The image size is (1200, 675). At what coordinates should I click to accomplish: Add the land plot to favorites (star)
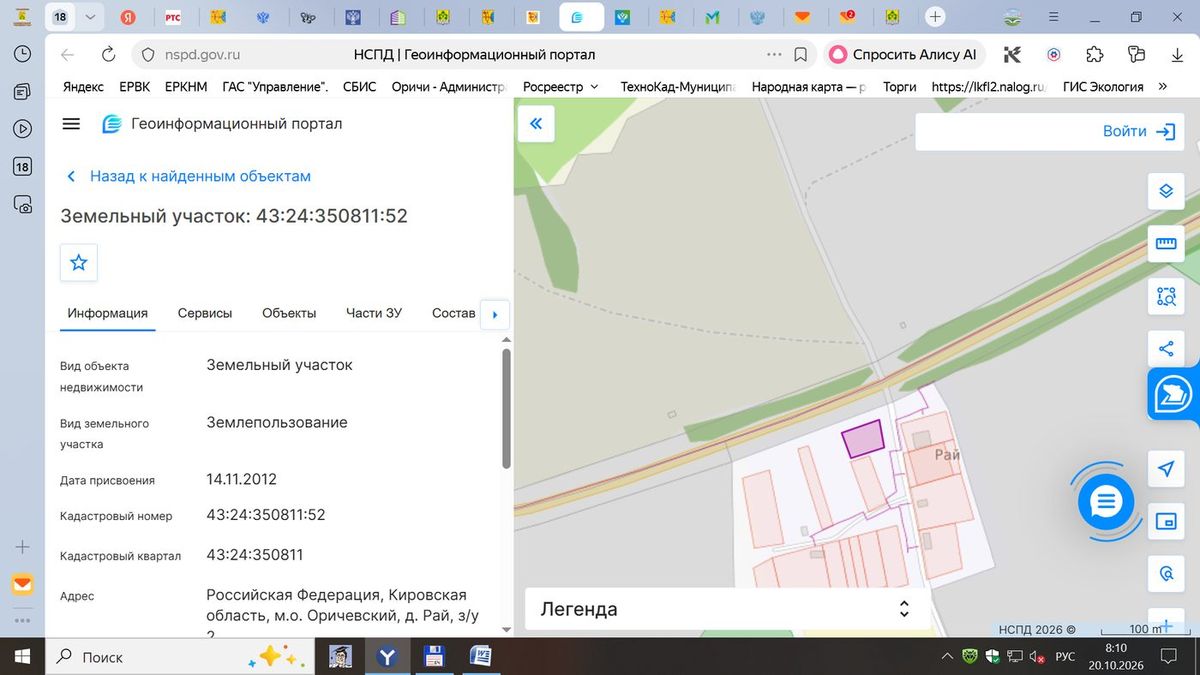click(x=79, y=263)
